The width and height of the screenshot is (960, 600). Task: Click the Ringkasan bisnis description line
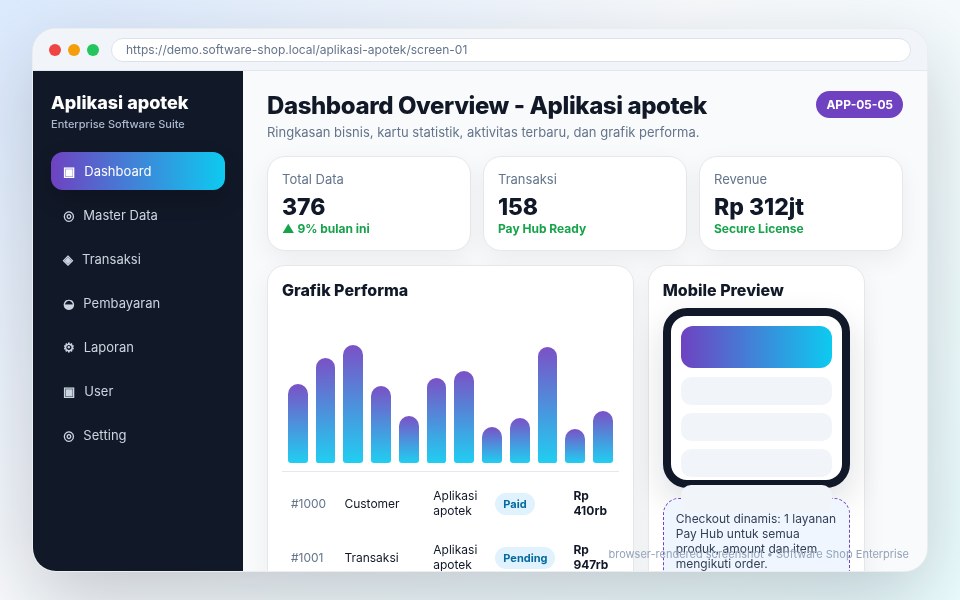coord(482,132)
